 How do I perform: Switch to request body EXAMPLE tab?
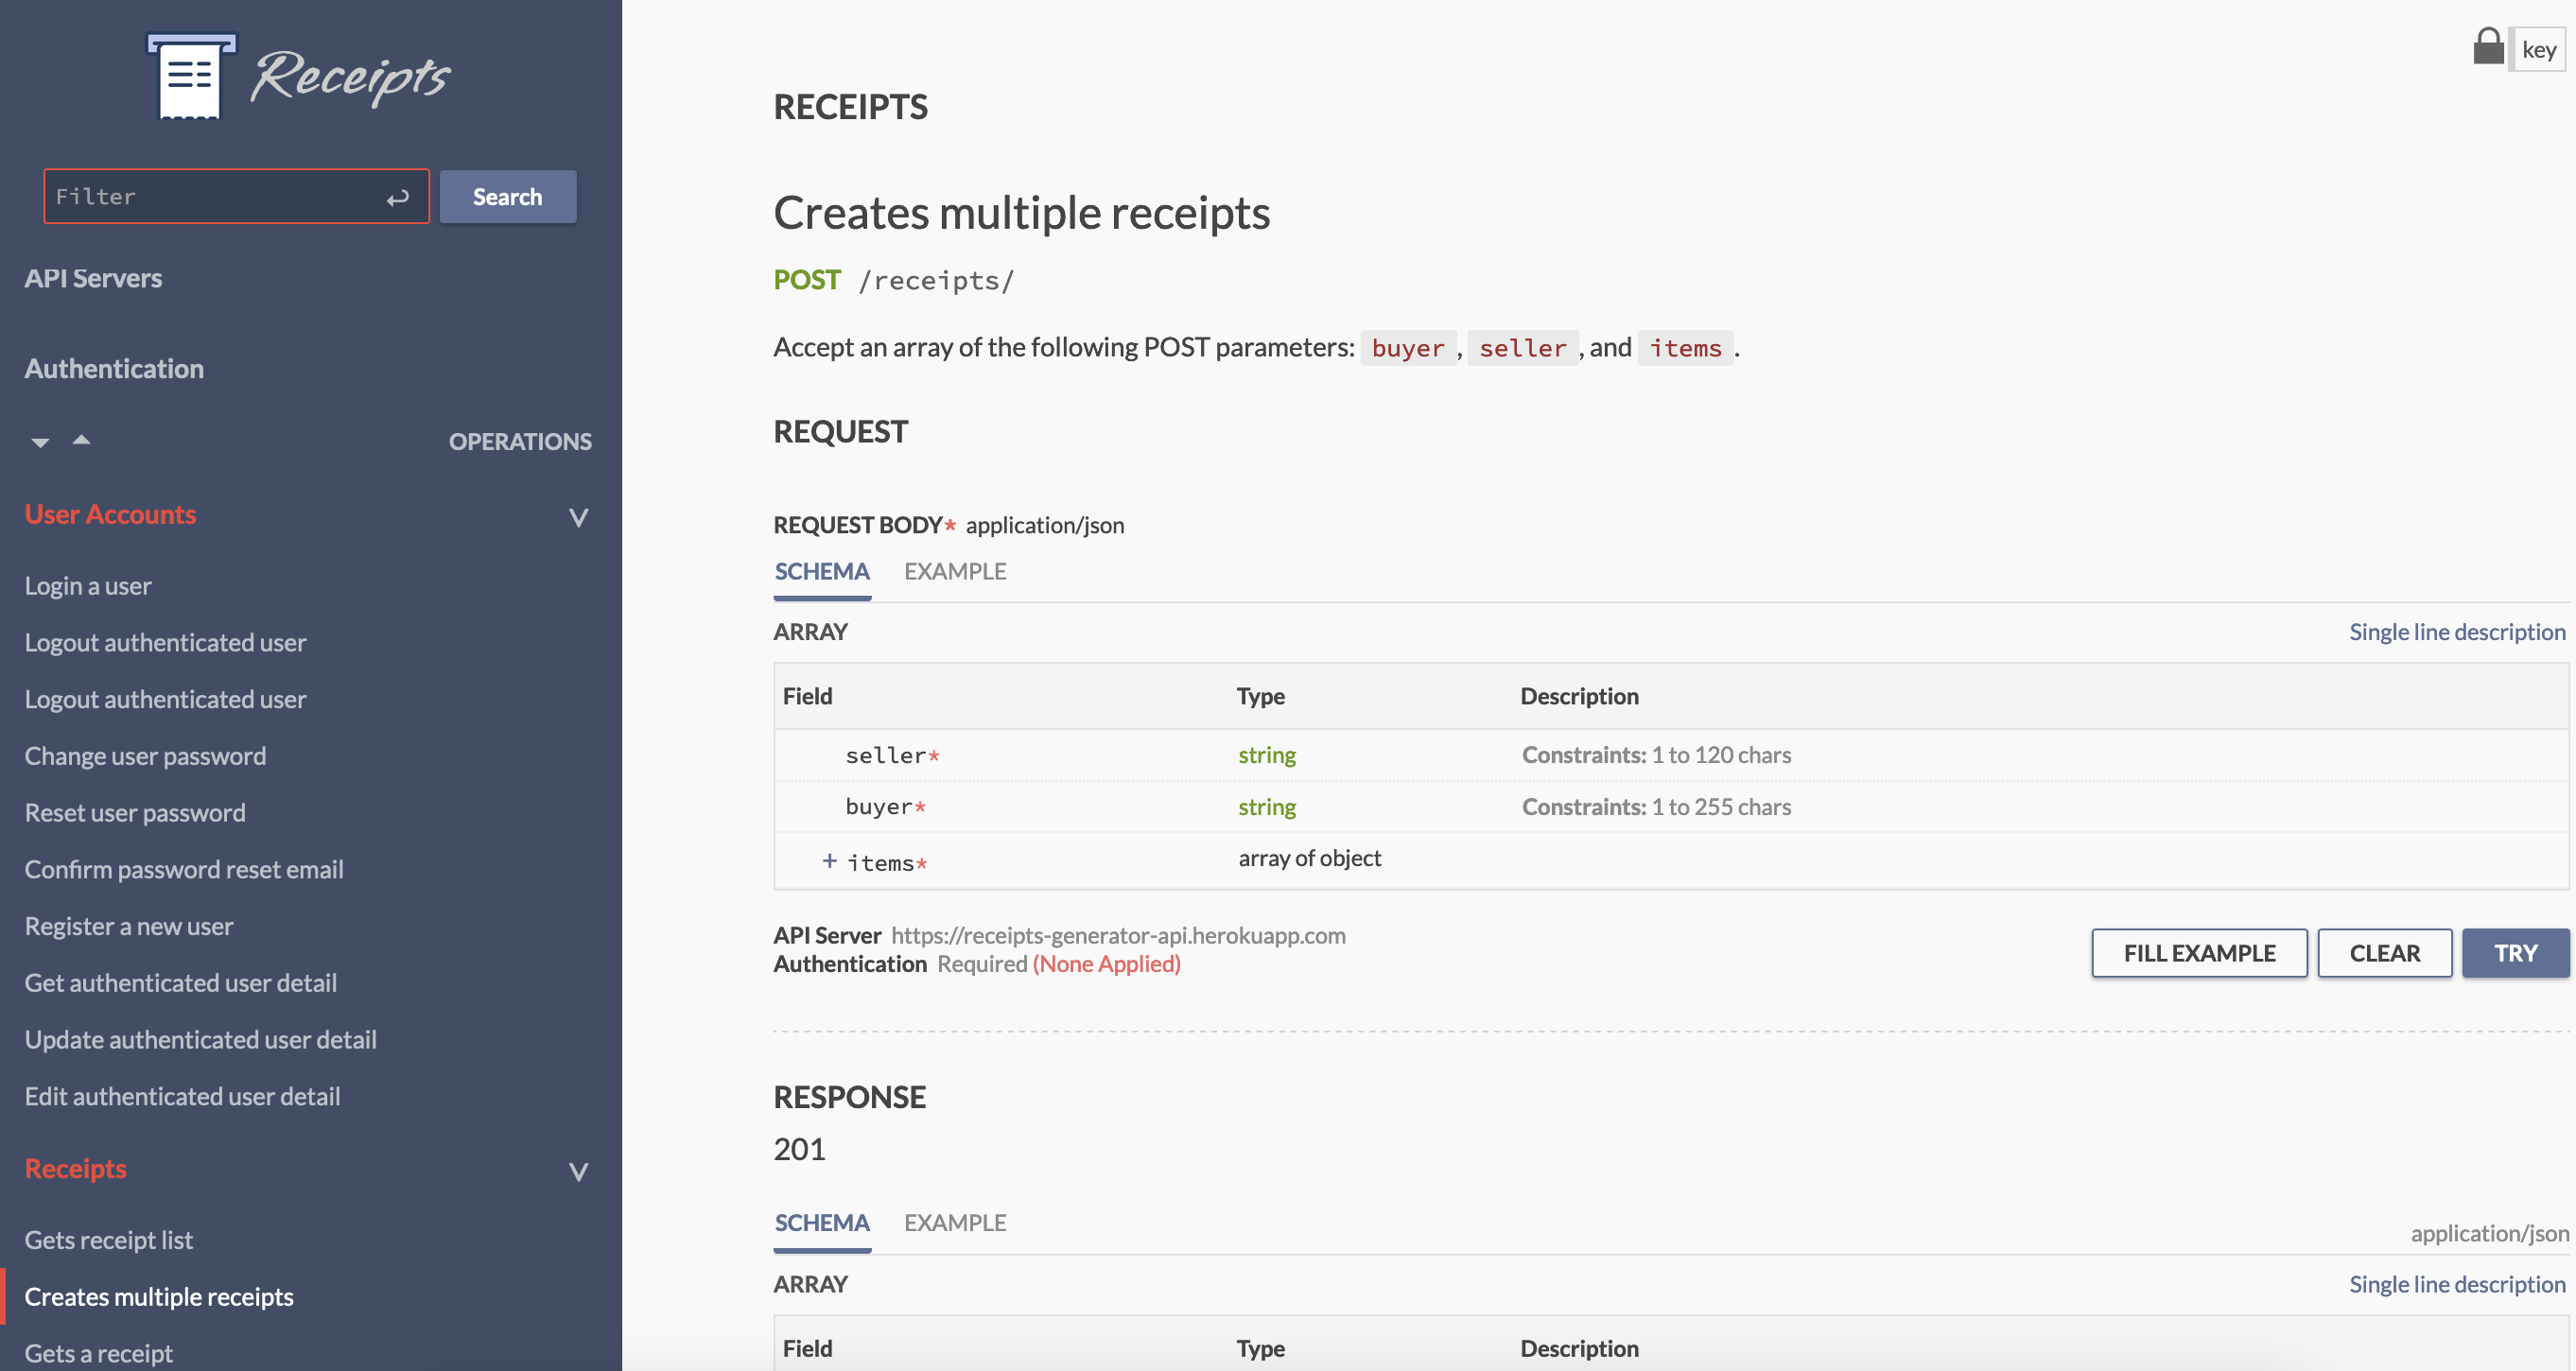tap(954, 571)
